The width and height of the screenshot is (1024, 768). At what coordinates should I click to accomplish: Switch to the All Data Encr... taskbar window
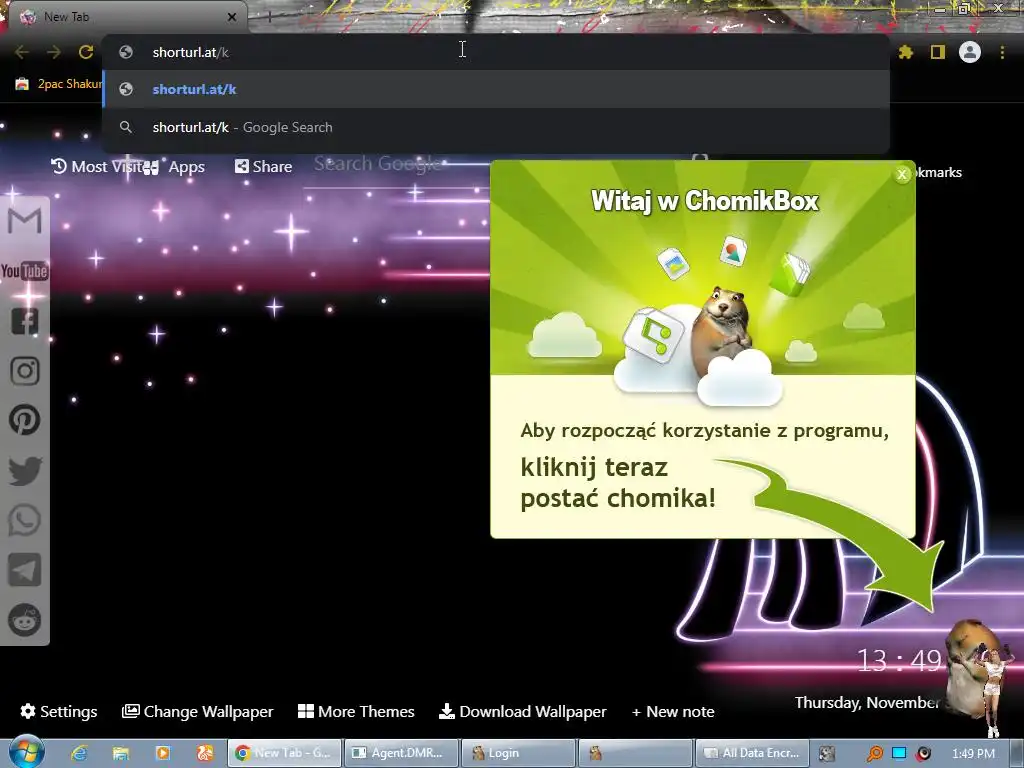[752, 753]
